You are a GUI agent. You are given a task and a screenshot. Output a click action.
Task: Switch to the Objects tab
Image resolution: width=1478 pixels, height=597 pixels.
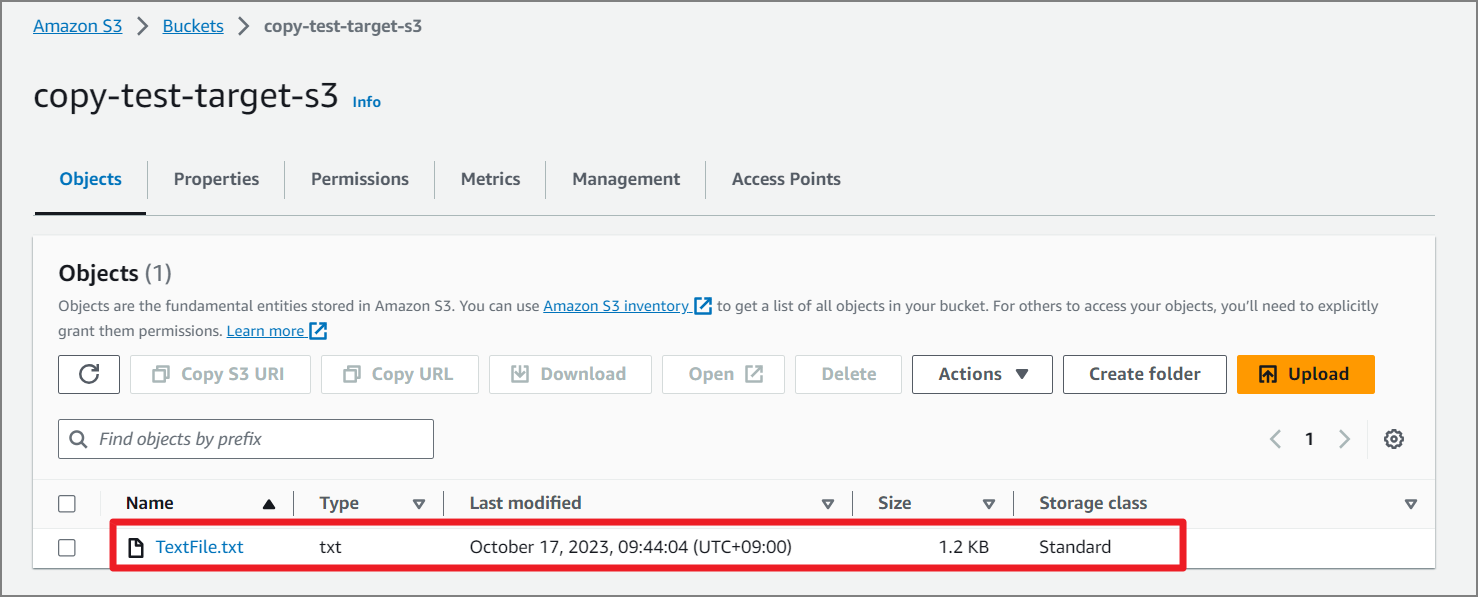[x=91, y=179]
